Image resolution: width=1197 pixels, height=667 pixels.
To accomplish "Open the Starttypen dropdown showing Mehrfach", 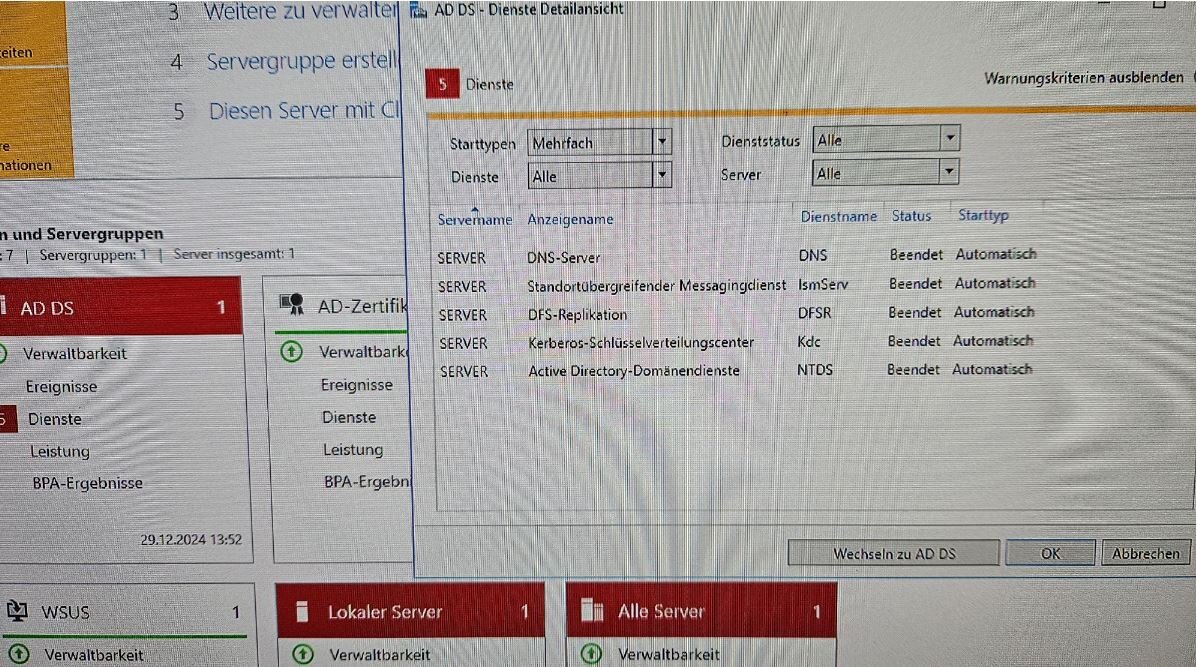I will 599,142.
